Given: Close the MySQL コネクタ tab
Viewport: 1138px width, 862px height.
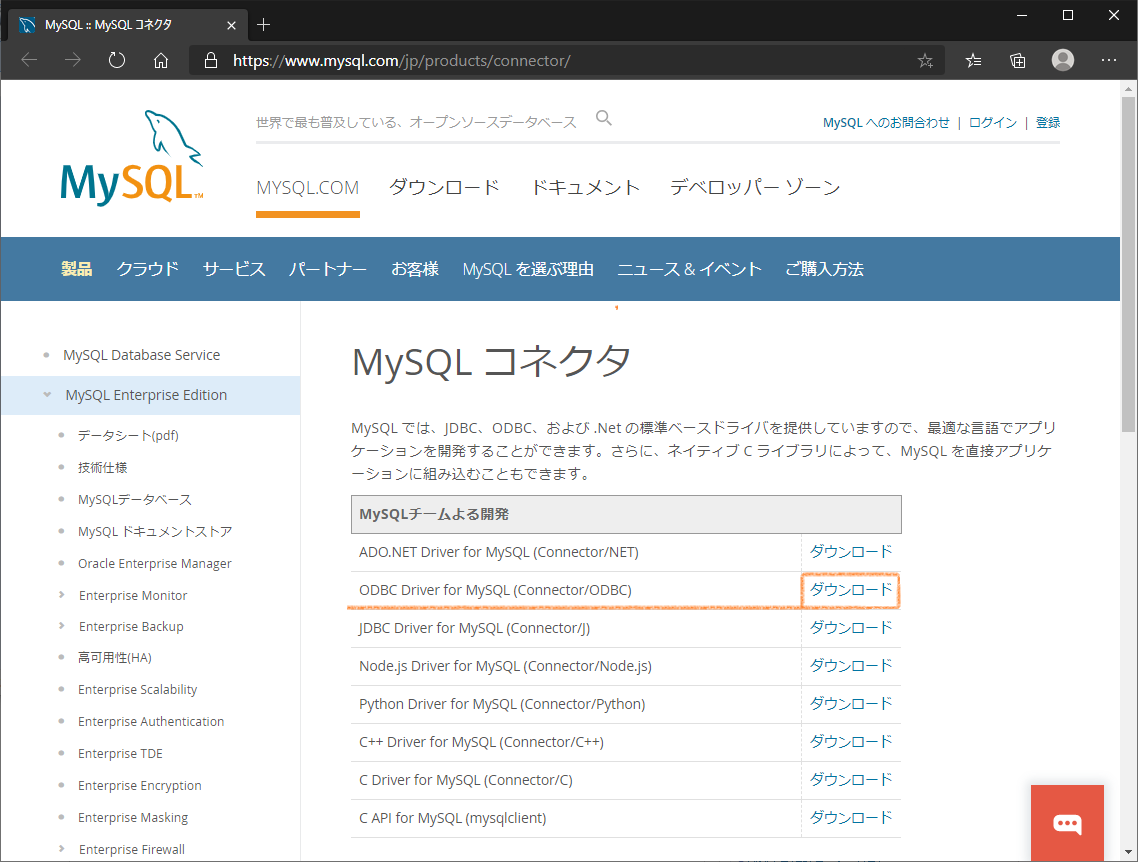Looking at the screenshot, I should (231, 25).
